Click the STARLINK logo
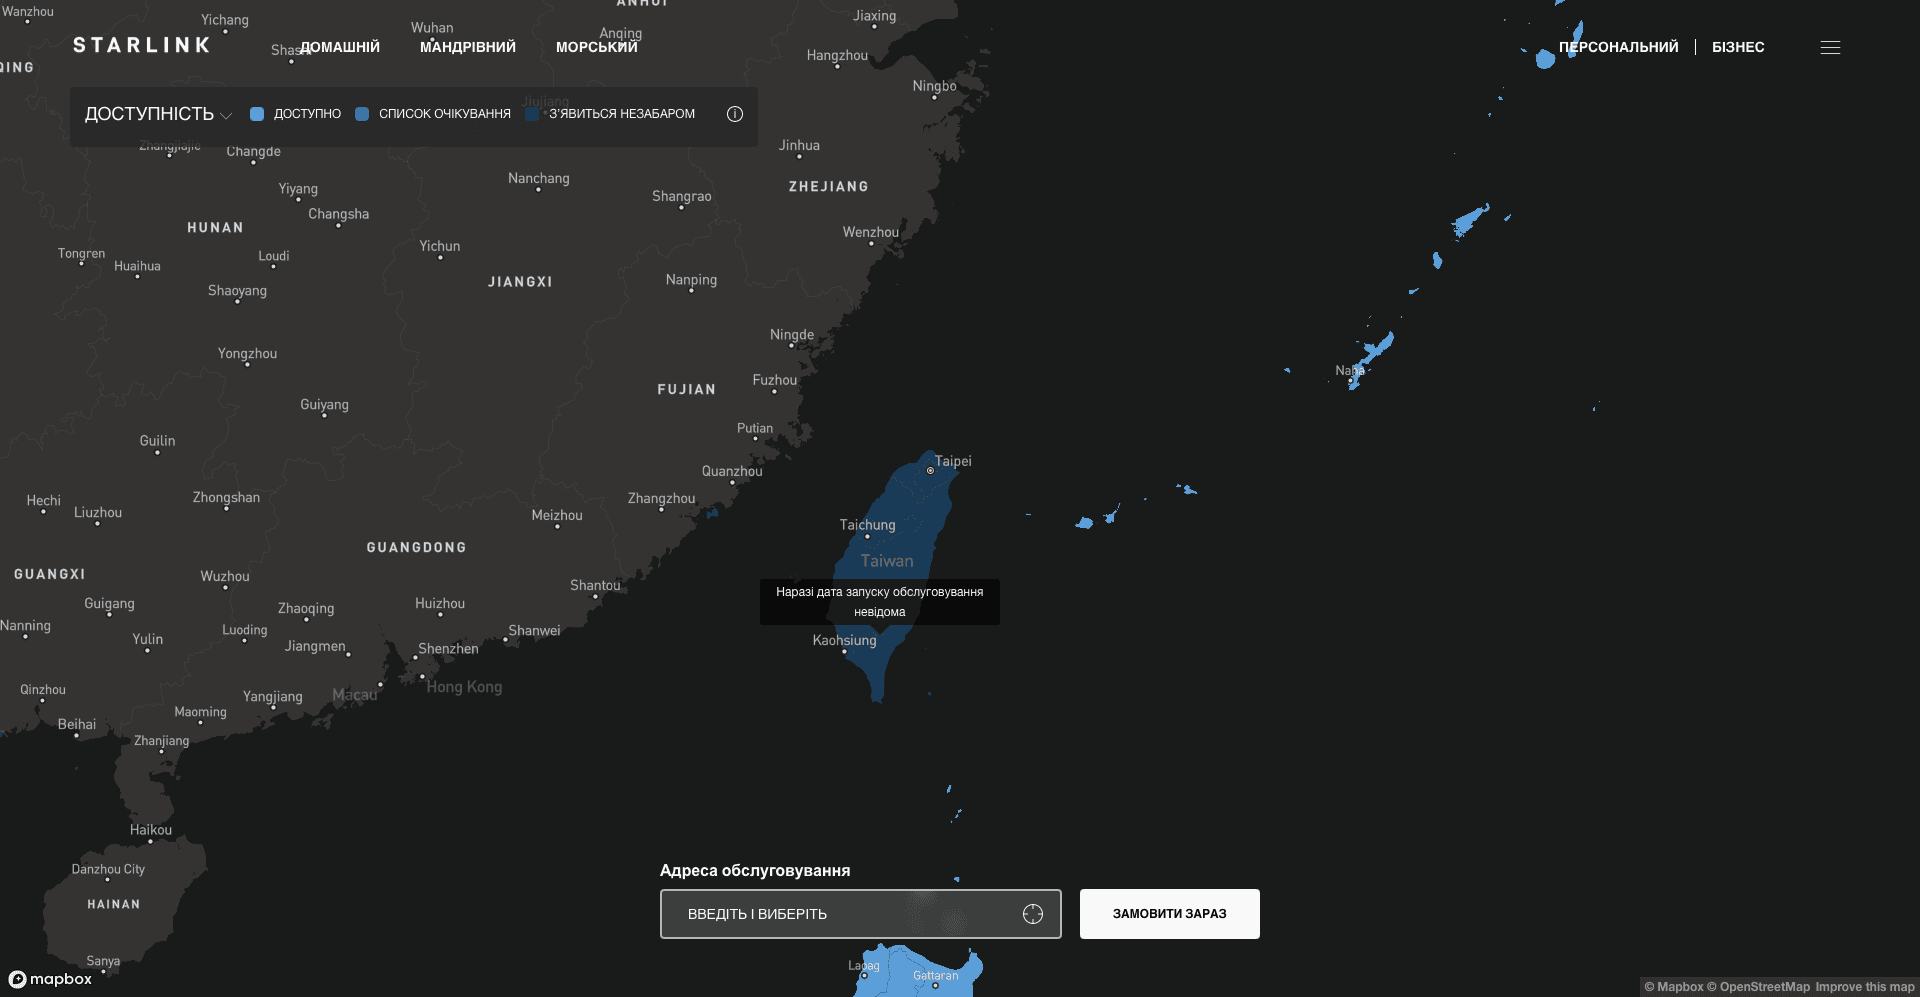The image size is (1920, 997). coord(142,45)
